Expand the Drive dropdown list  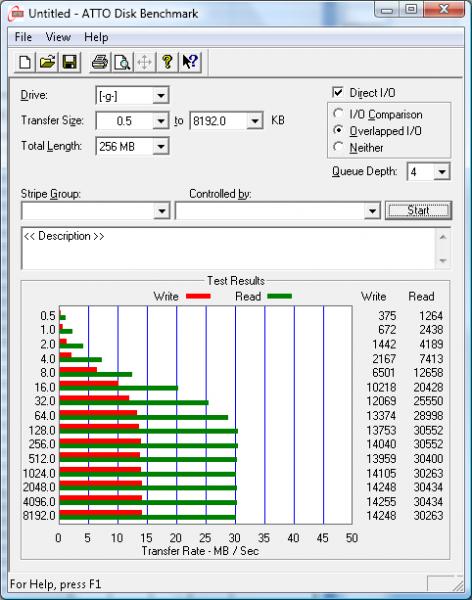(x=161, y=96)
